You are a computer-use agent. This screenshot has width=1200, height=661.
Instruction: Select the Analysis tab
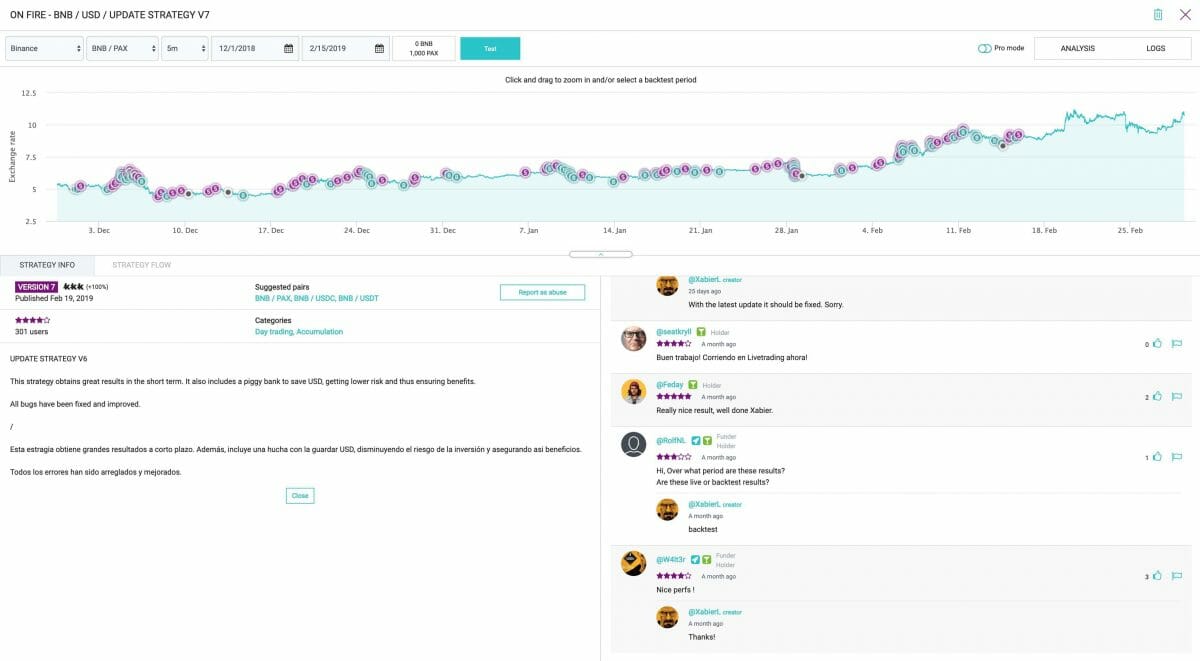[1077, 48]
